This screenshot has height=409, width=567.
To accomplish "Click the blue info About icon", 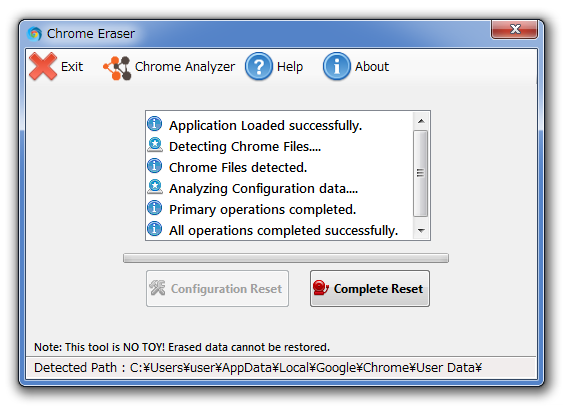I will coord(337,66).
